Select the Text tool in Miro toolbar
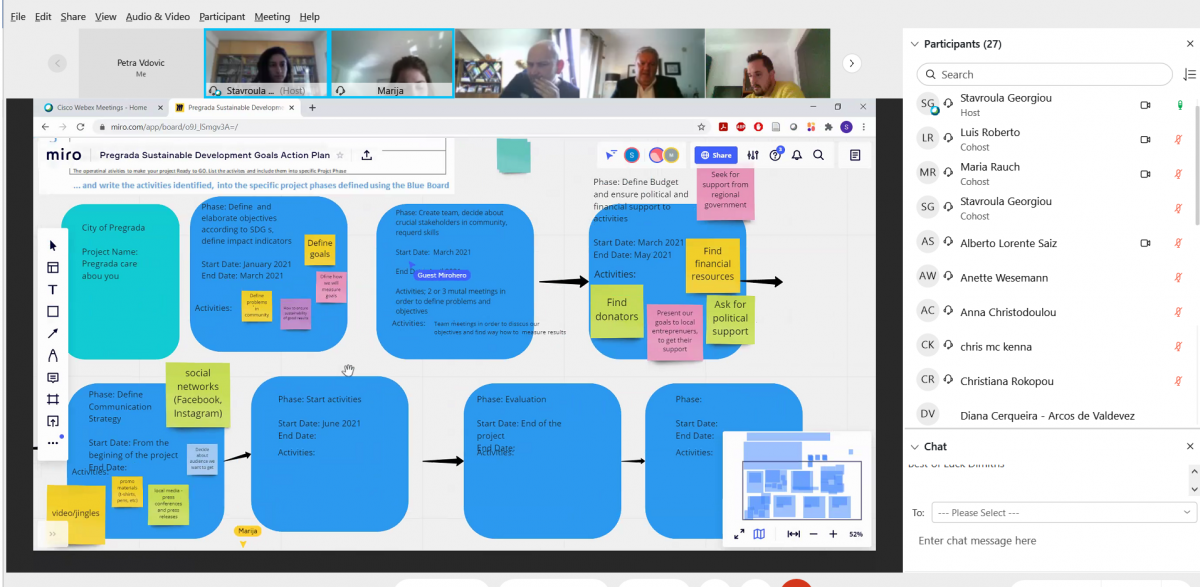This screenshot has width=1200, height=587. 53,289
